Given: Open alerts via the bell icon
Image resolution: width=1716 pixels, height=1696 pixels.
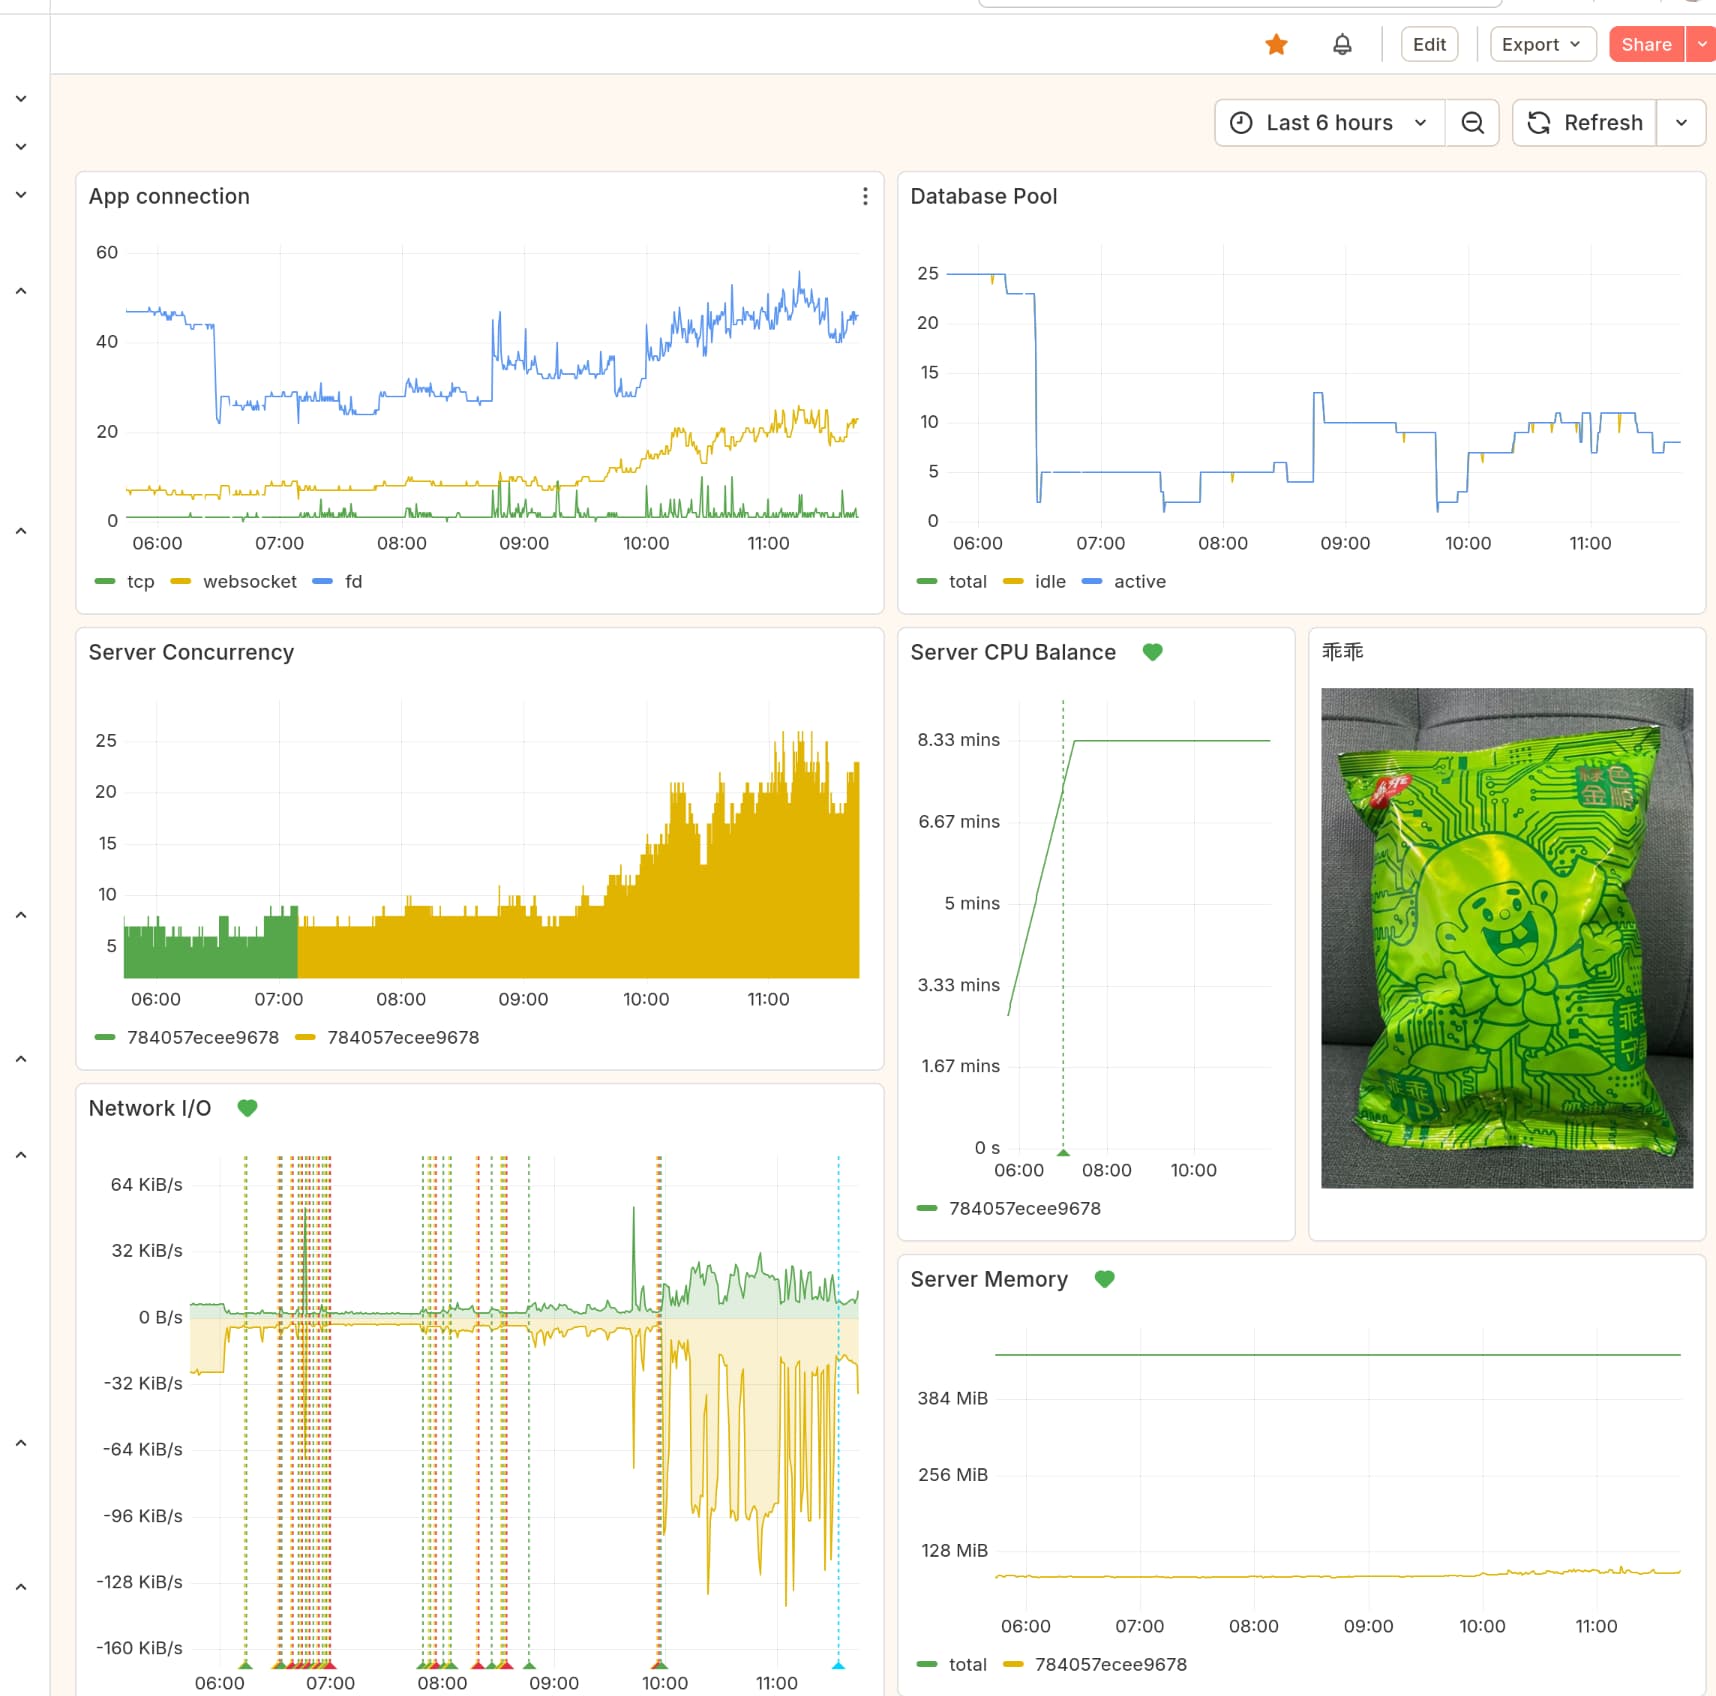Looking at the screenshot, I should click(x=1342, y=44).
